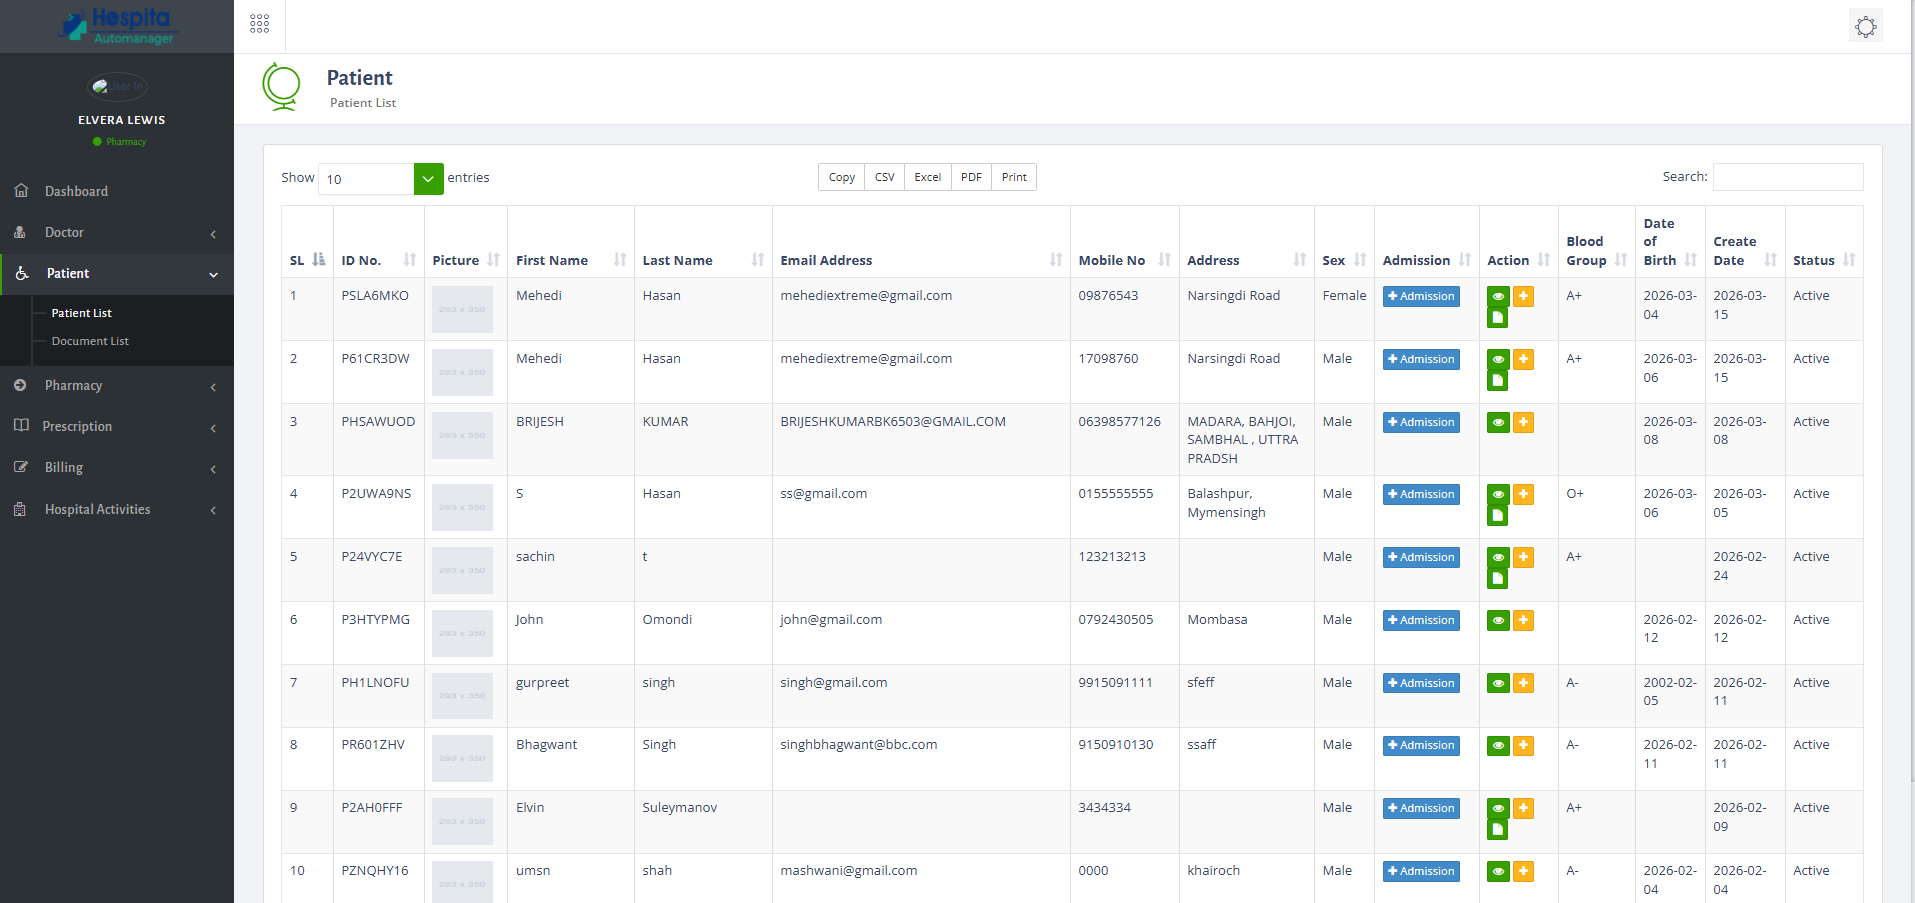Click the Patient section icon in sidebar
This screenshot has width=1915, height=903.
(21, 273)
